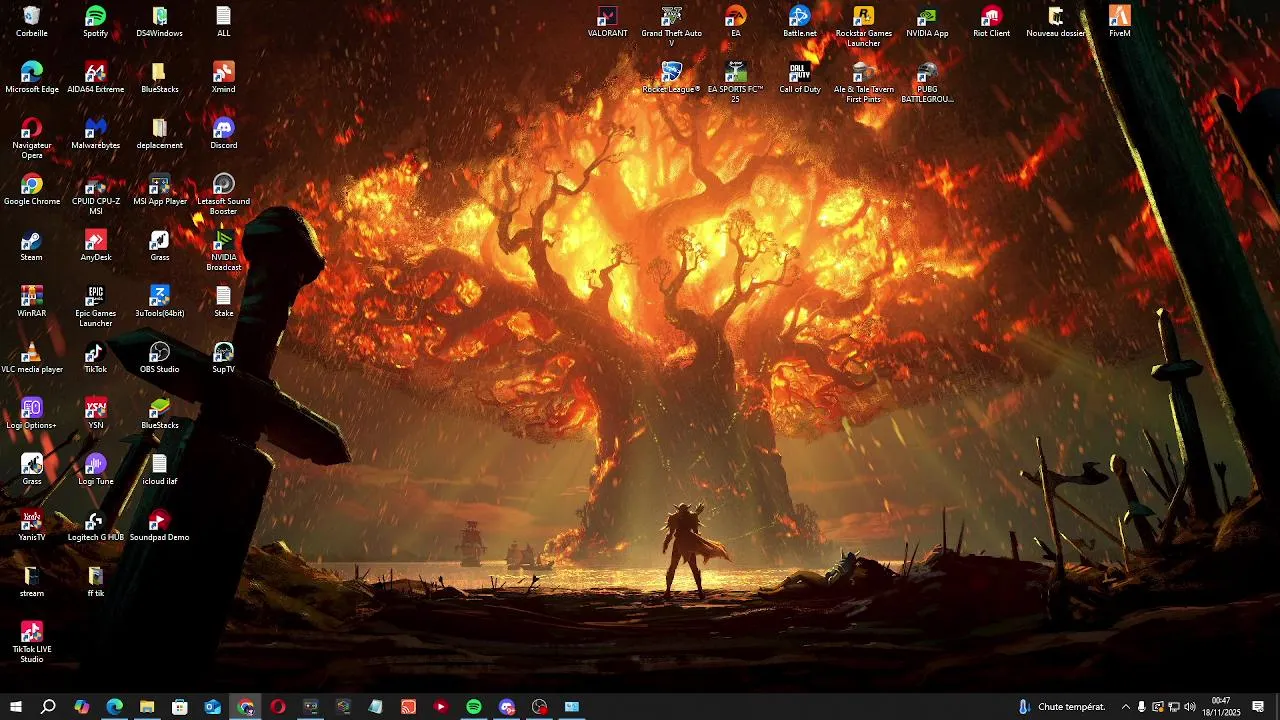Select the YSN desktop icon
The image size is (1280, 720).
[96, 414]
